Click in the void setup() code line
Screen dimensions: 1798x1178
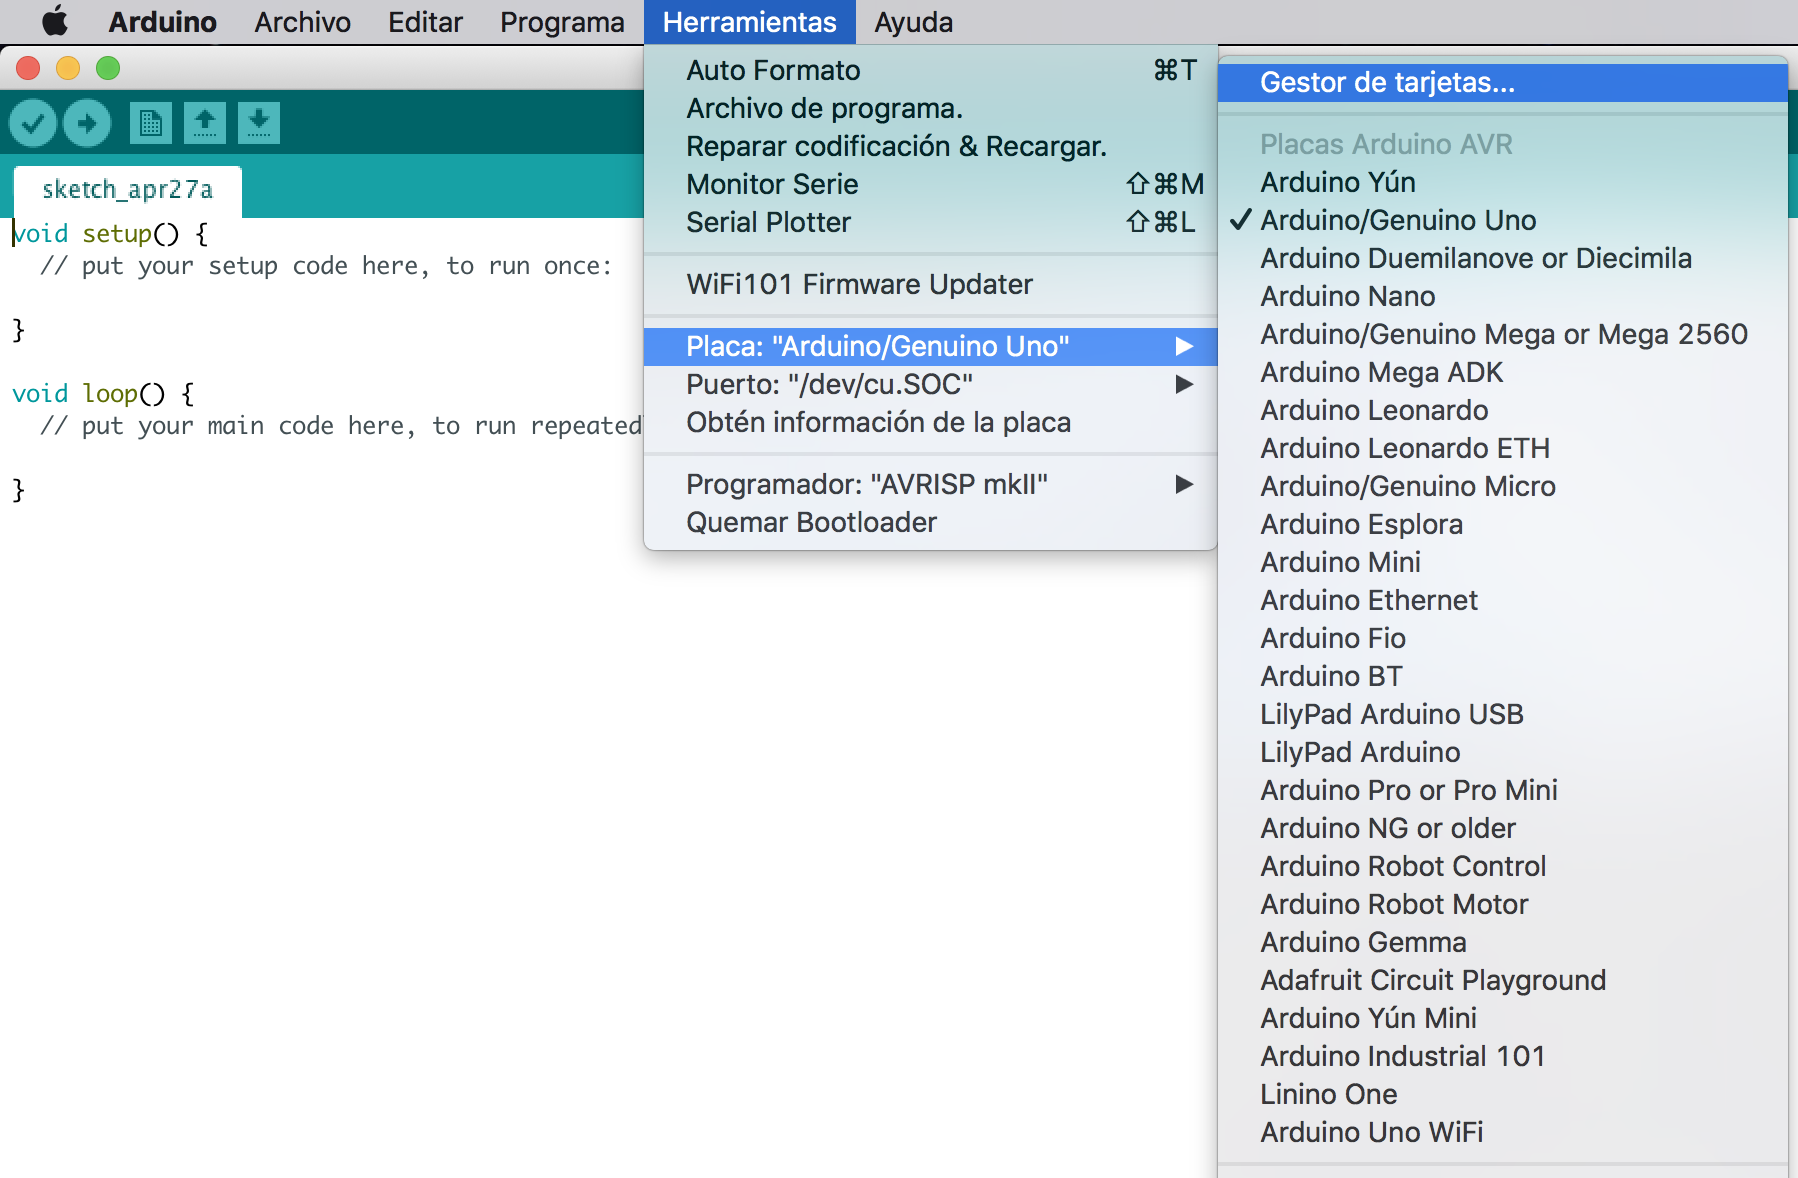[x=110, y=234]
